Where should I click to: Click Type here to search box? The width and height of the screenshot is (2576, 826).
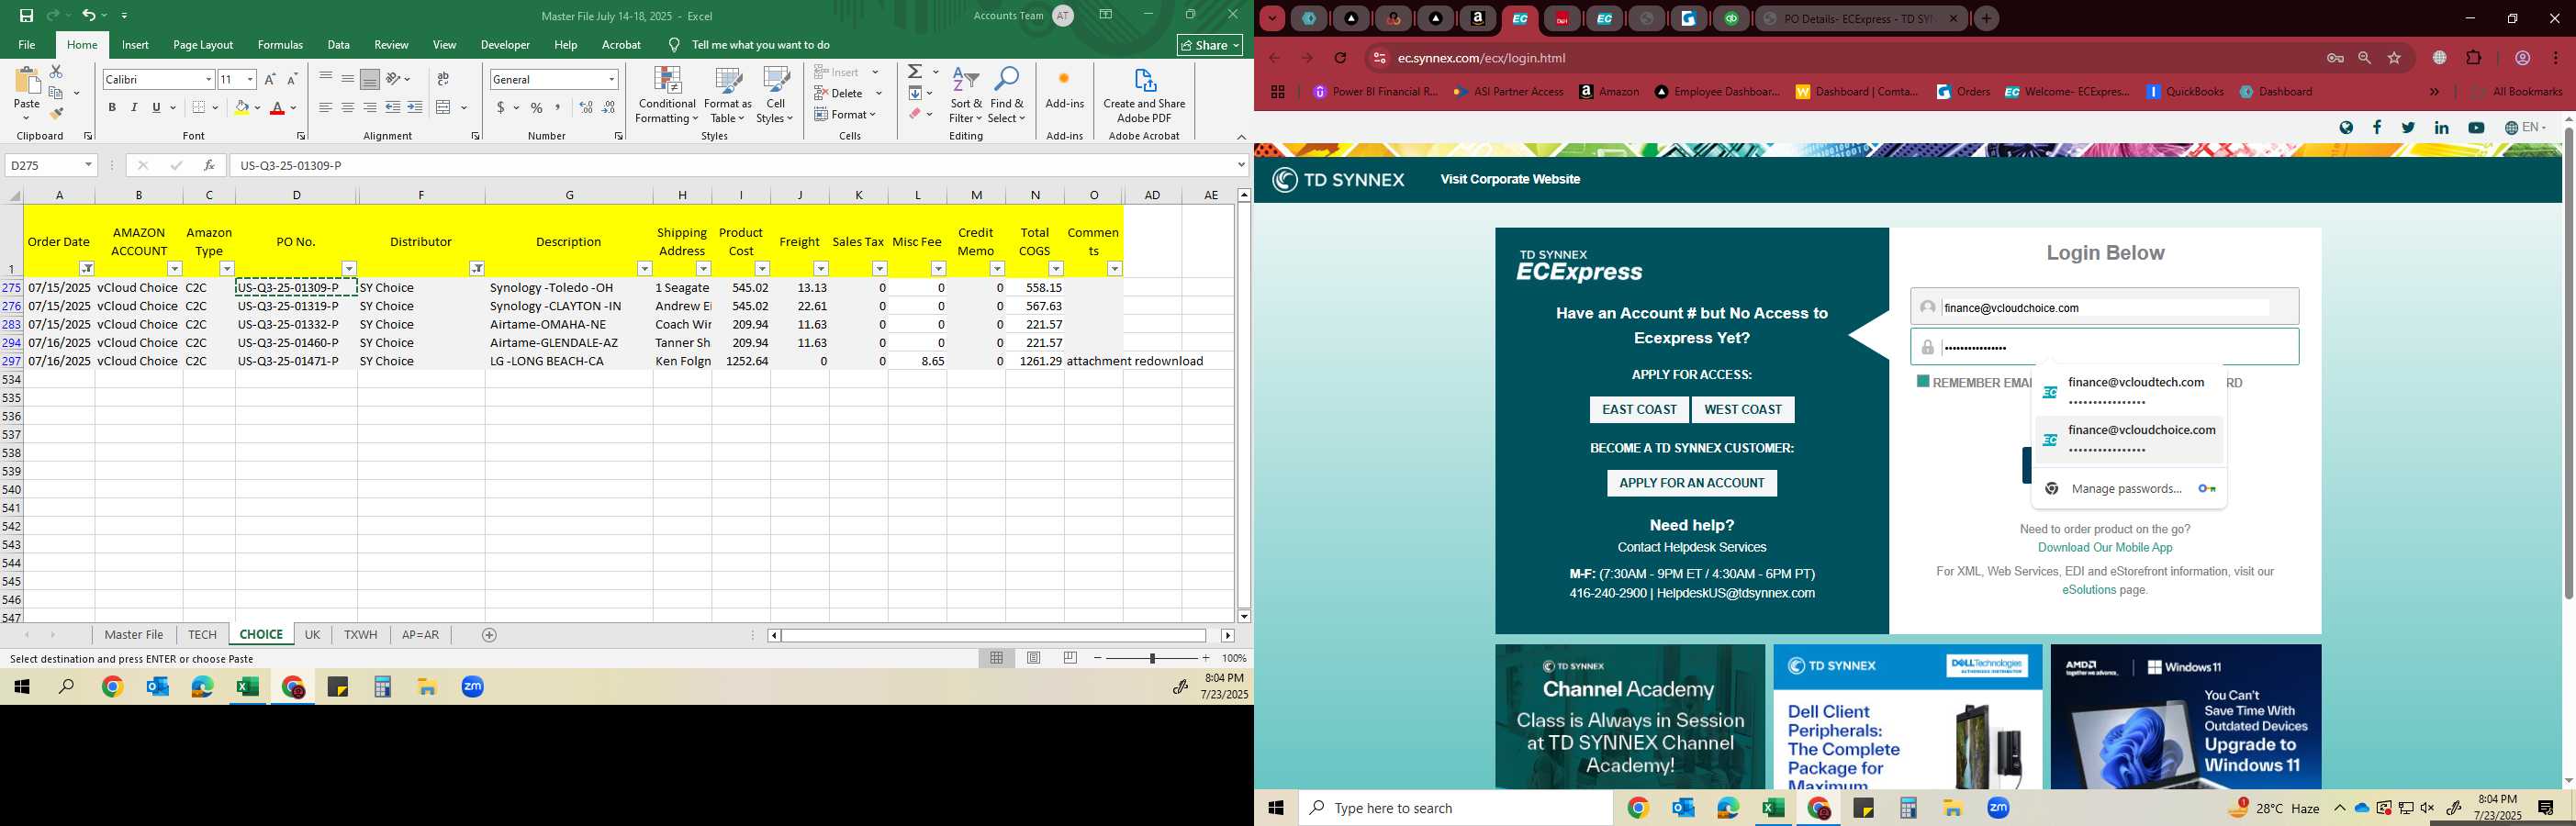1456,808
